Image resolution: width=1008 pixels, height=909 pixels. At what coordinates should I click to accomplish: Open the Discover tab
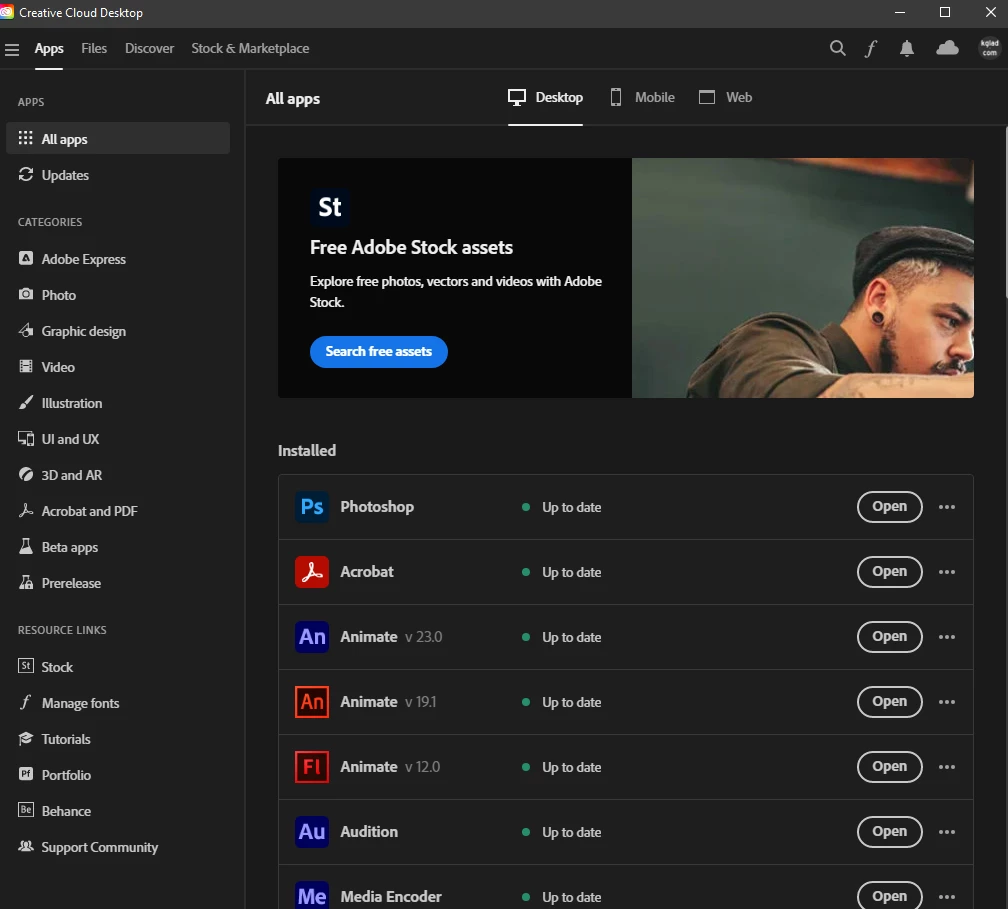149,48
